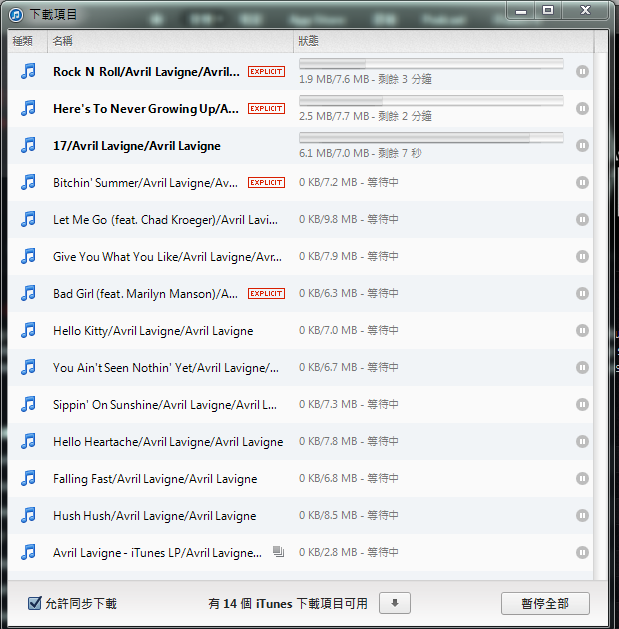
Task: Click EXPLICIT badge on Bitchin' Summer
Action: [266, 183]
